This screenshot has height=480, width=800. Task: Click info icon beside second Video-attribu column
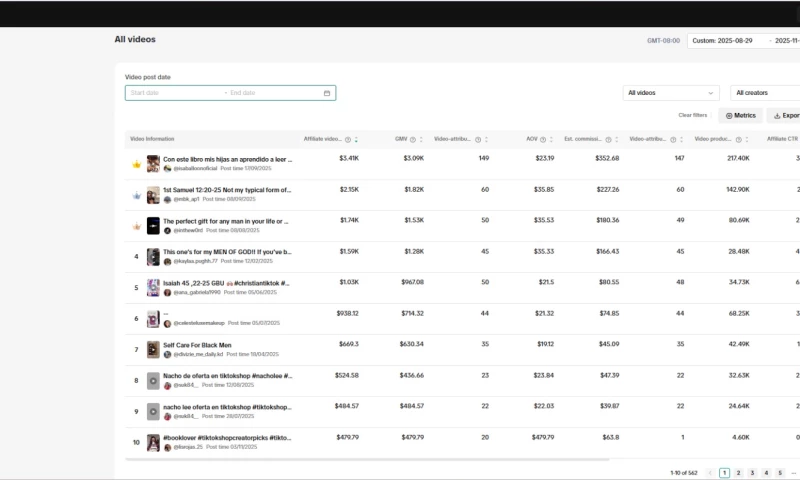click(673, 140)
